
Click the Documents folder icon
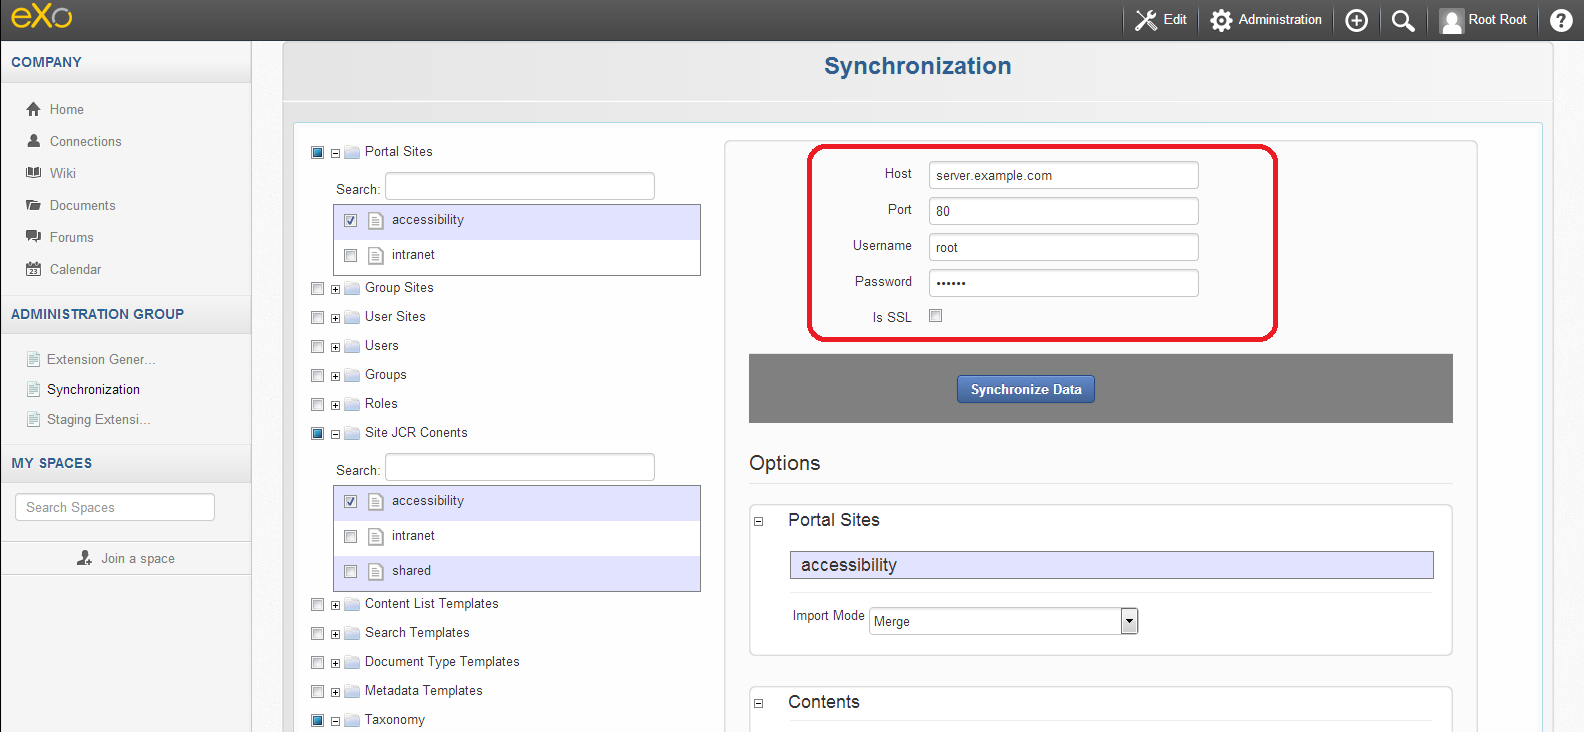tap(34, 205)
